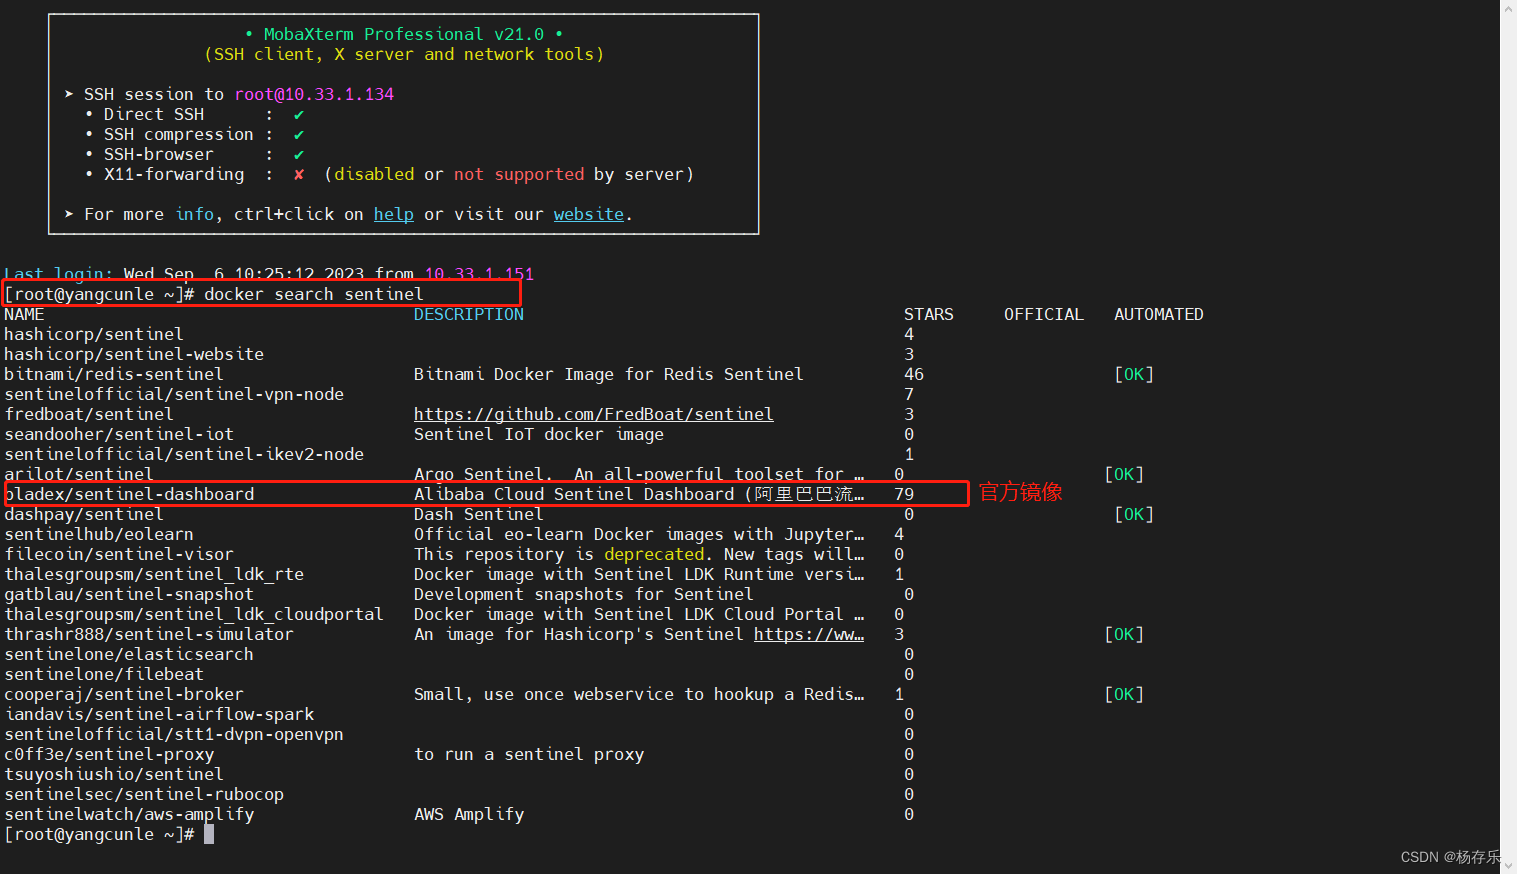Select dashpay/sentinel entry

84,514
